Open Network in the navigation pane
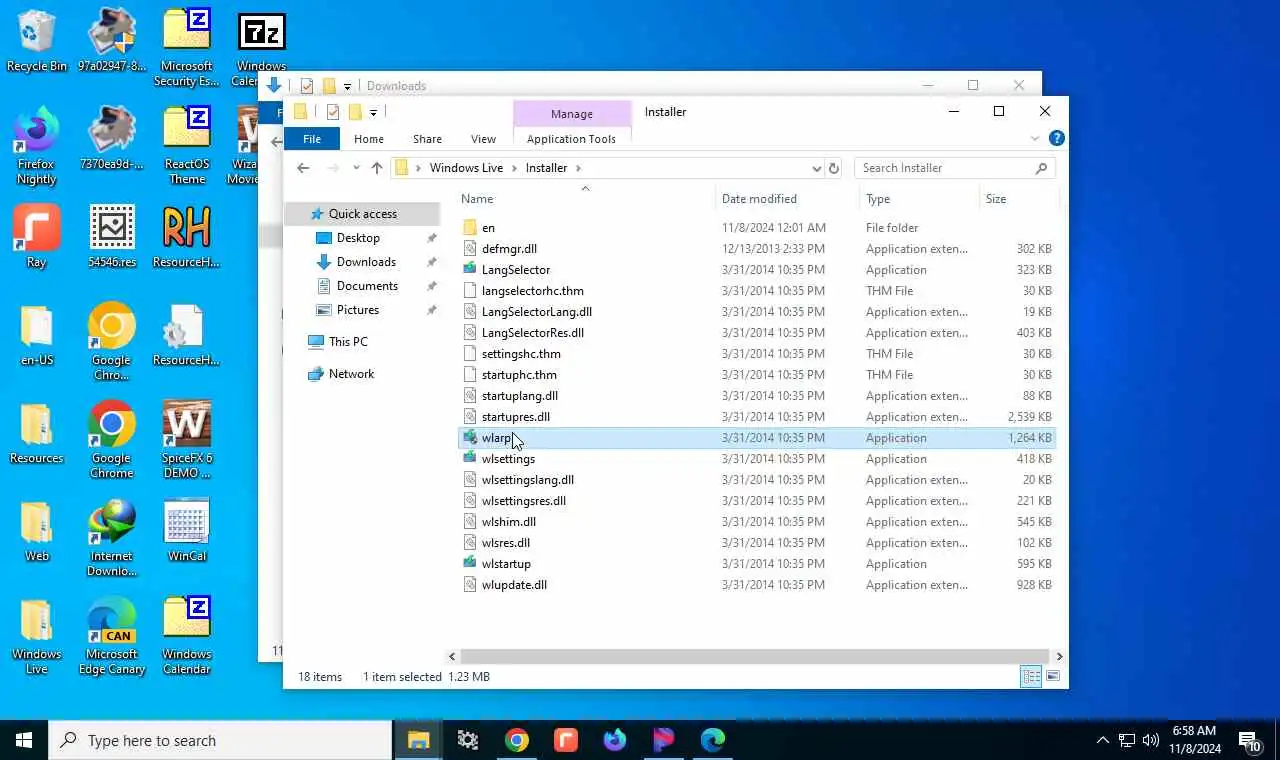The width and height of the screenshot is (1280, 760). [351, 374]
